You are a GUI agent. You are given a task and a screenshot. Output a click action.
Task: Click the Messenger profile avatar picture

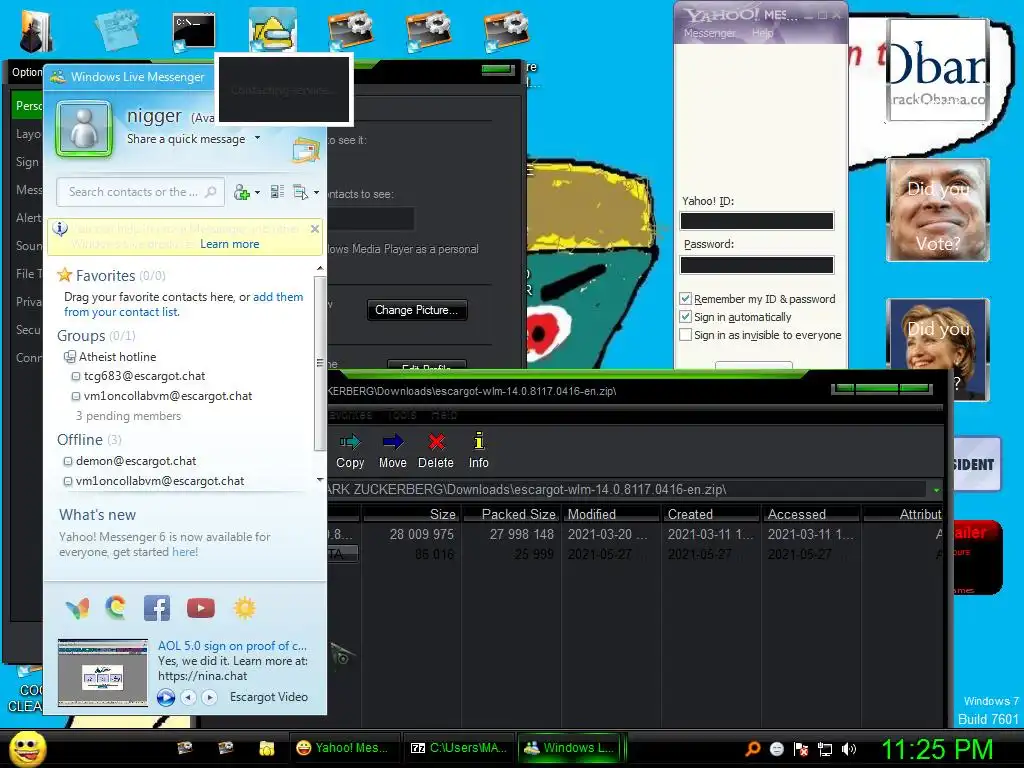pos(84,129)
